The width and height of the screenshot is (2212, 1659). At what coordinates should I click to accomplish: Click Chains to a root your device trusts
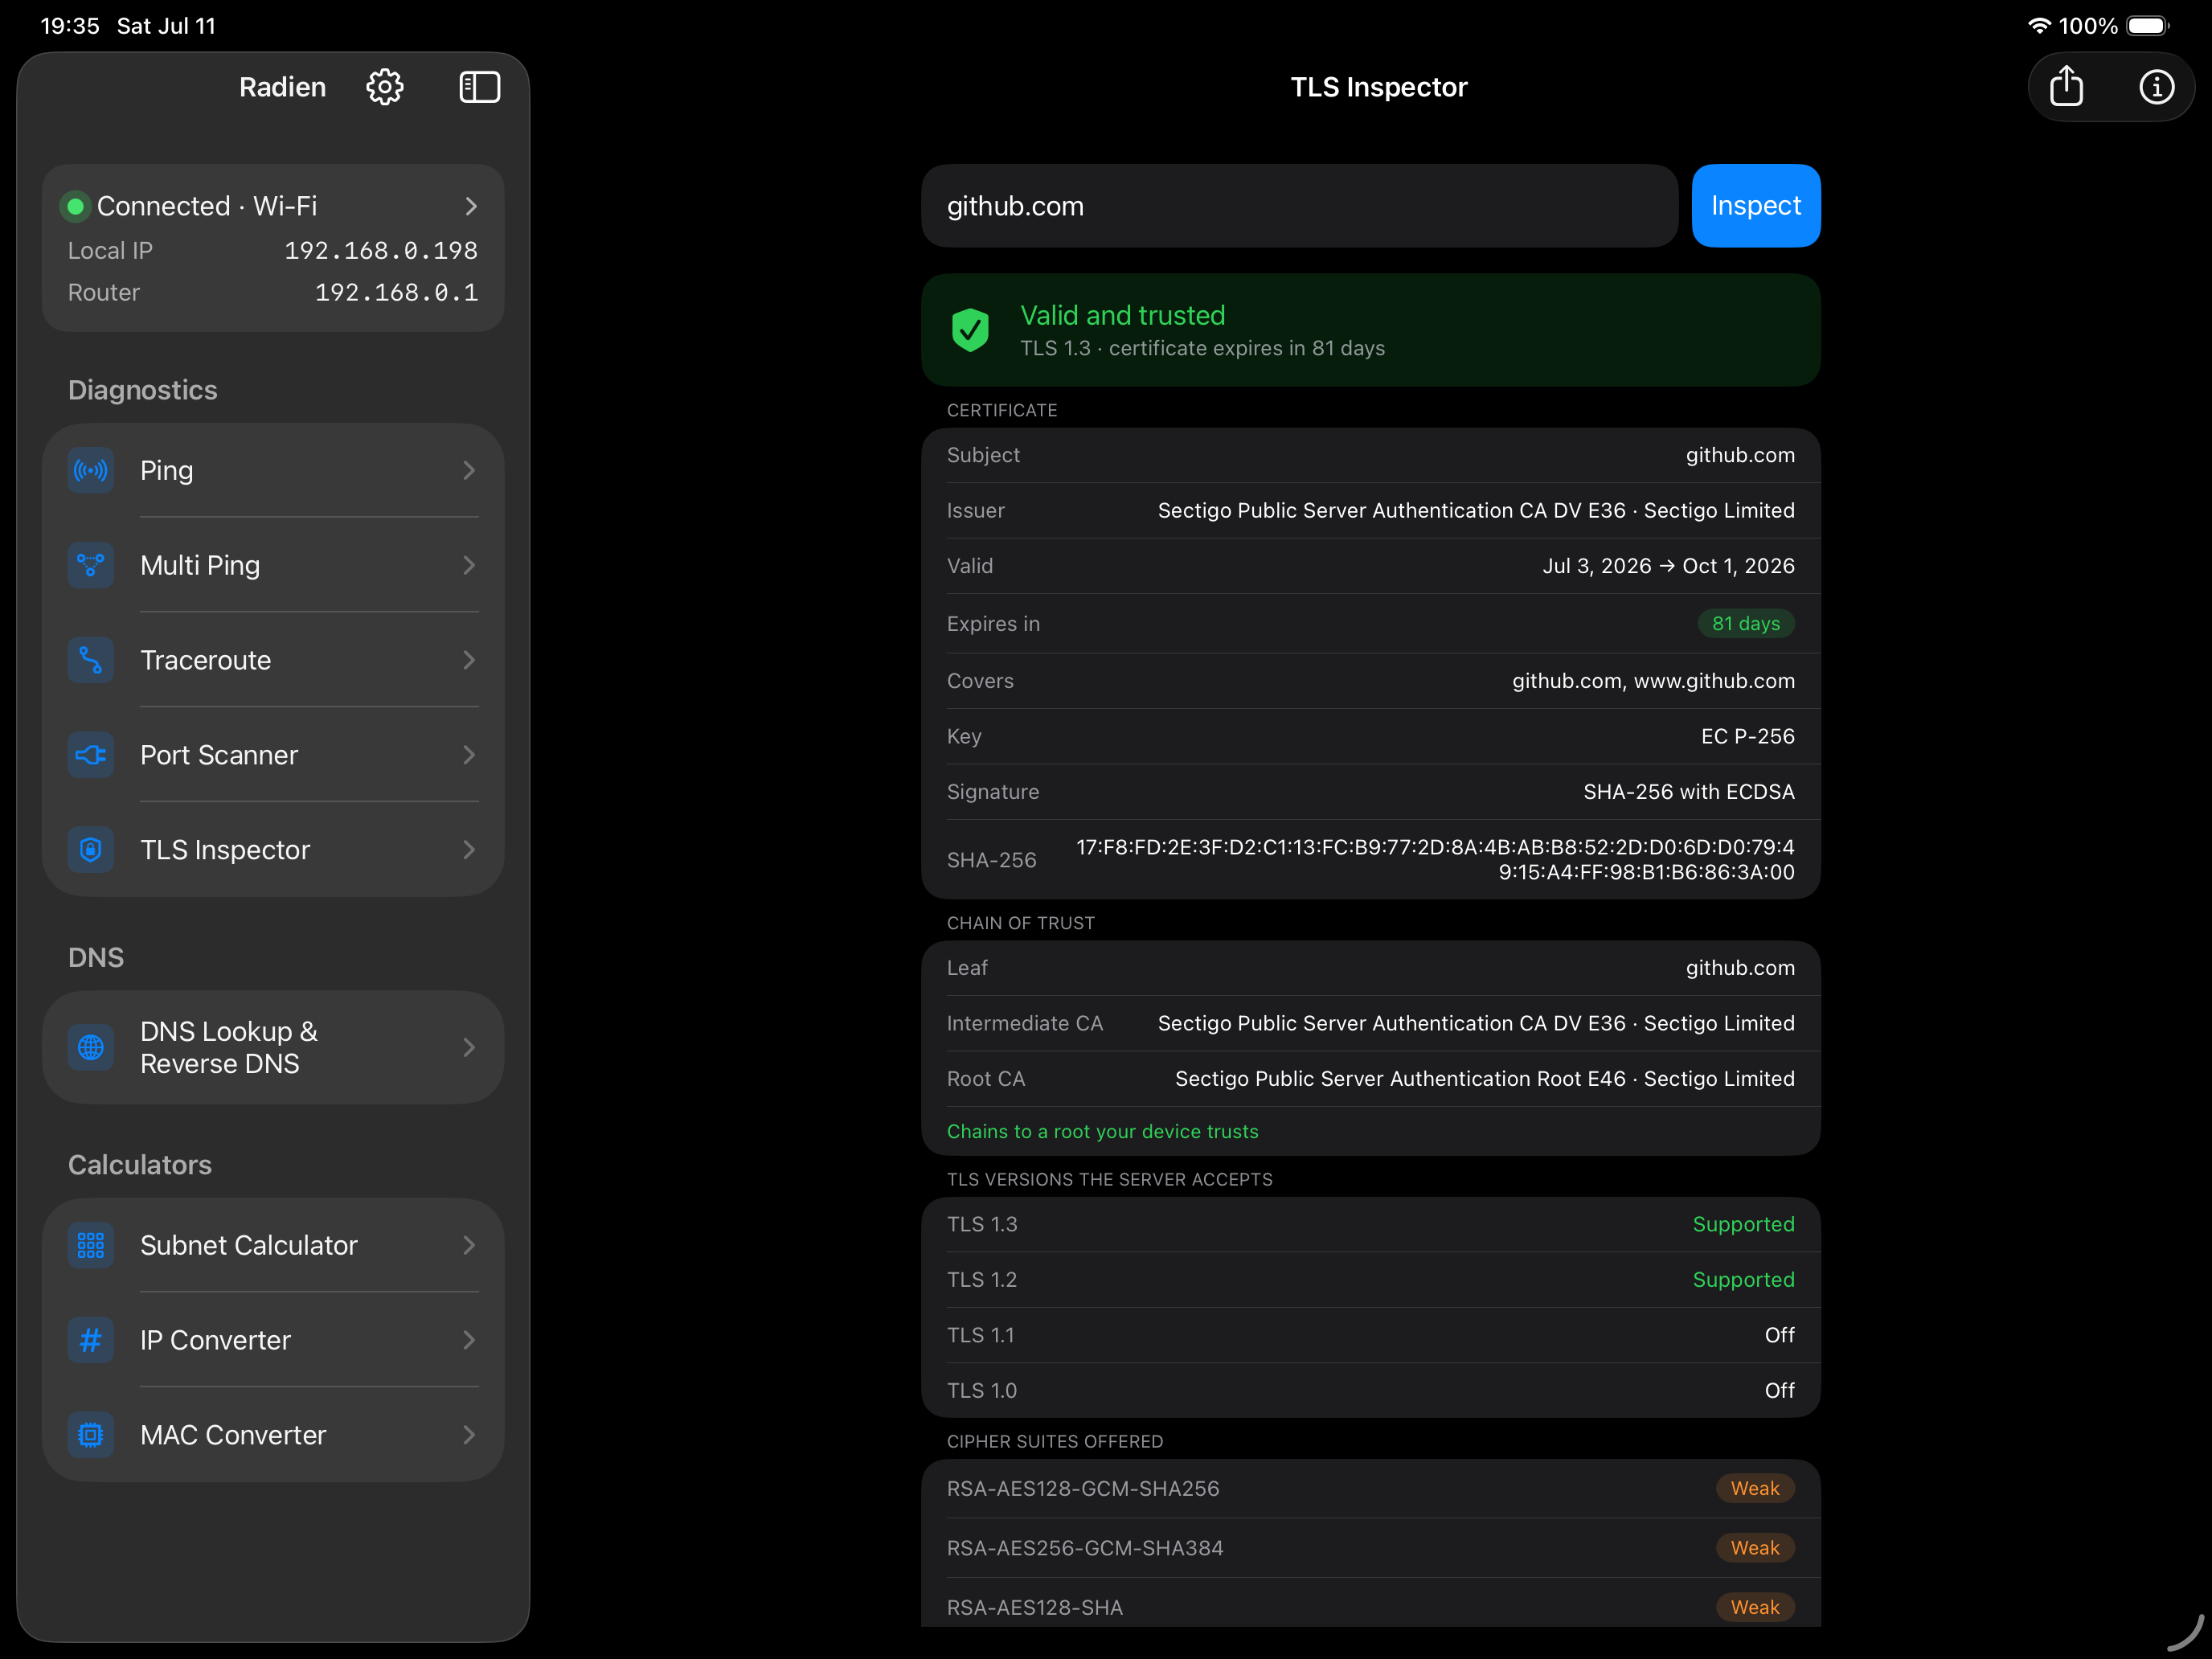pyautogui.click(x=1102, y=1131)
